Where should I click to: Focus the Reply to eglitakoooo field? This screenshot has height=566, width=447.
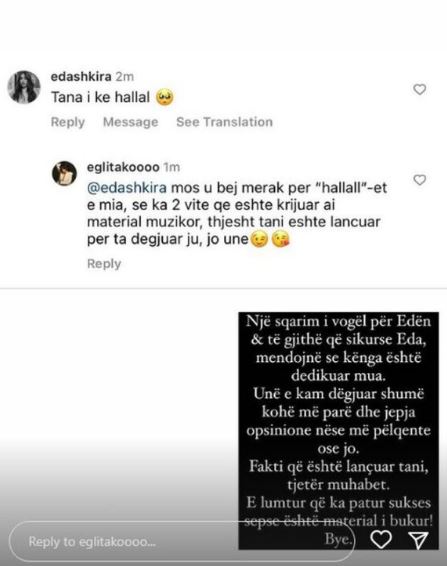182,541
